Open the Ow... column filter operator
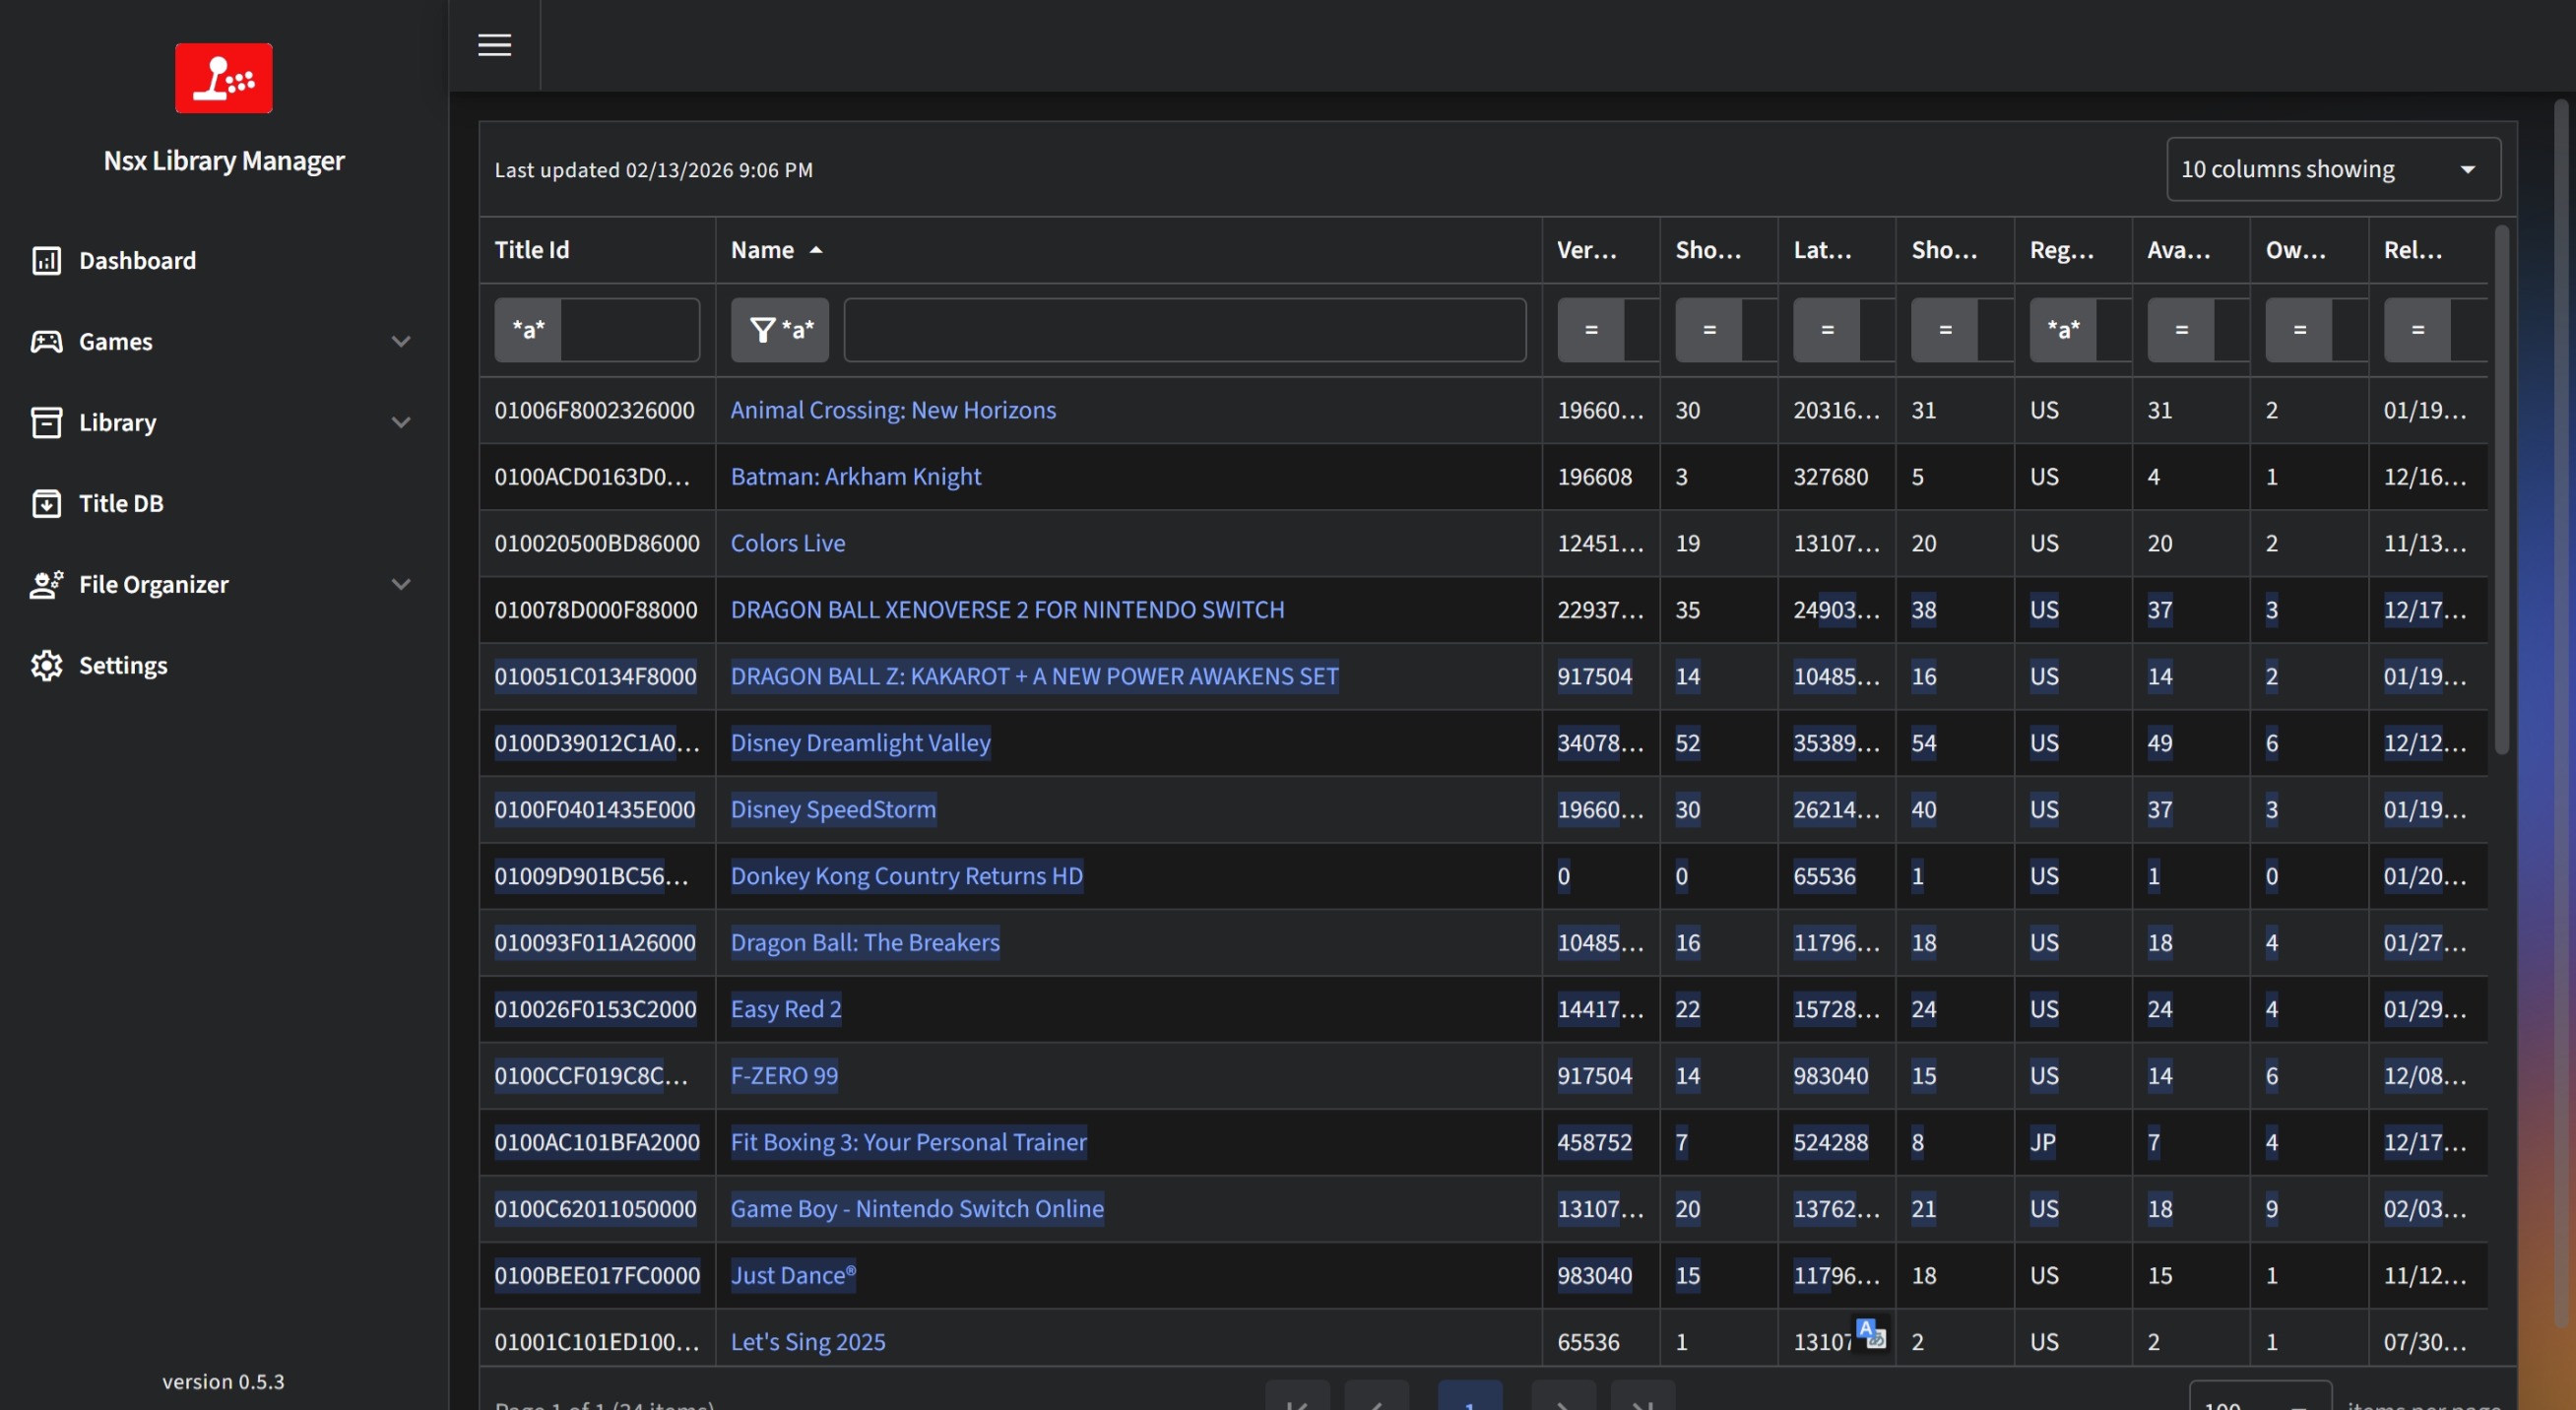This screenshot has height=1410, width=2576. pos(2298,330)
